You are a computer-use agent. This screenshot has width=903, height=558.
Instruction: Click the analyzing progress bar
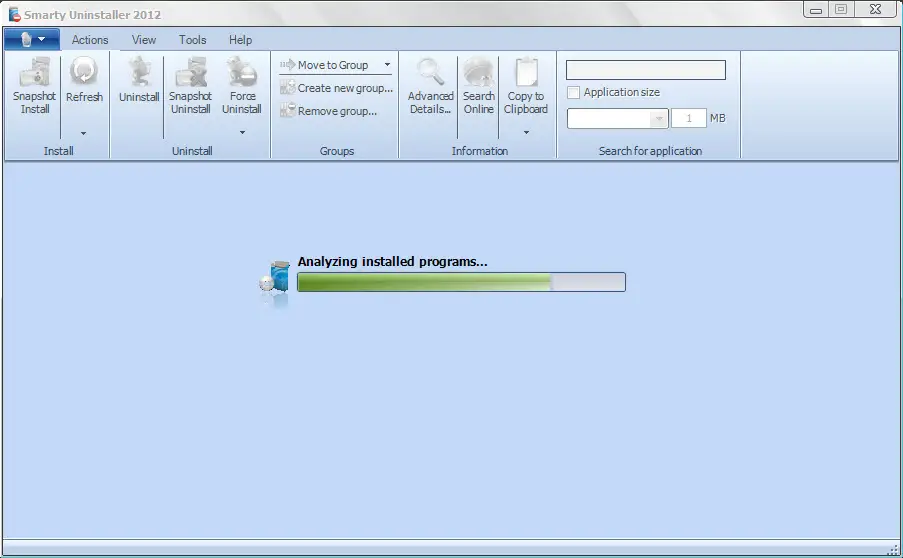(x=461, y=282)
